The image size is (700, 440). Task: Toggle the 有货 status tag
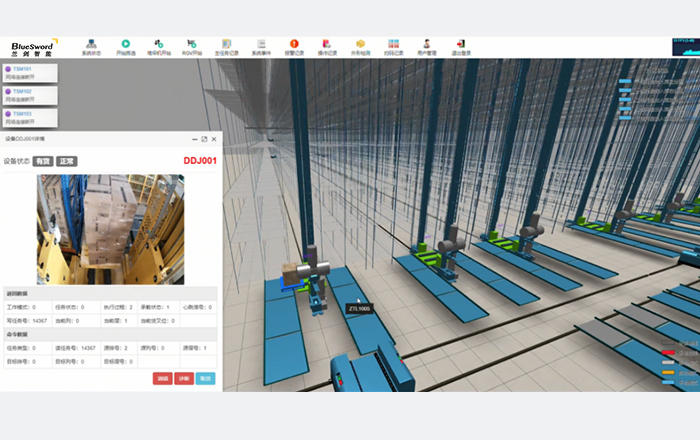click(42, 160)
